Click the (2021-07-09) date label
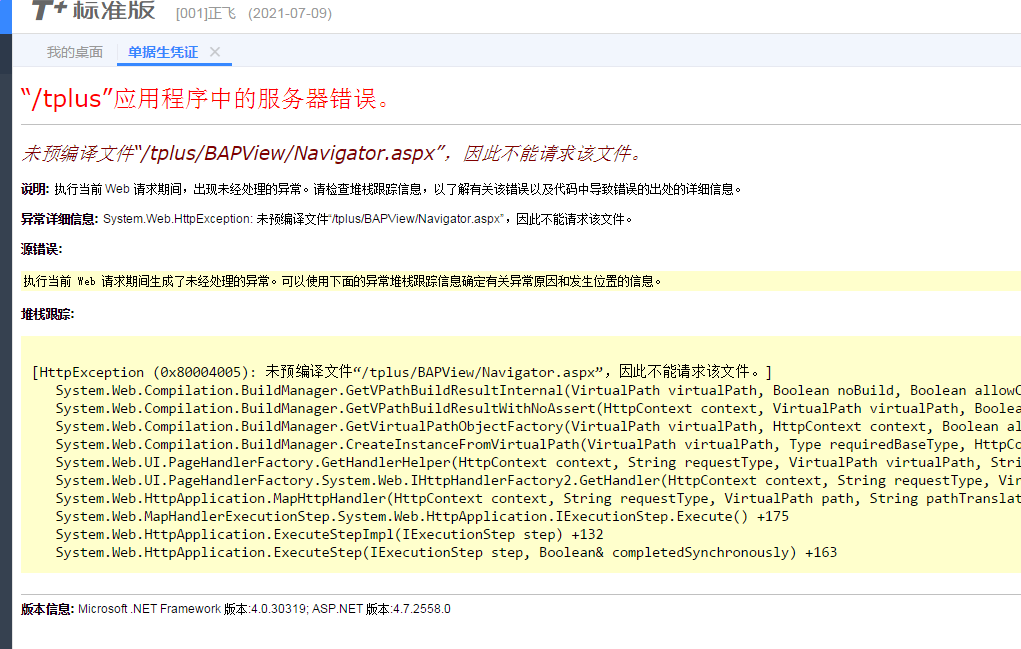Viewport: 1021px width, 649px height. [290, 13]
